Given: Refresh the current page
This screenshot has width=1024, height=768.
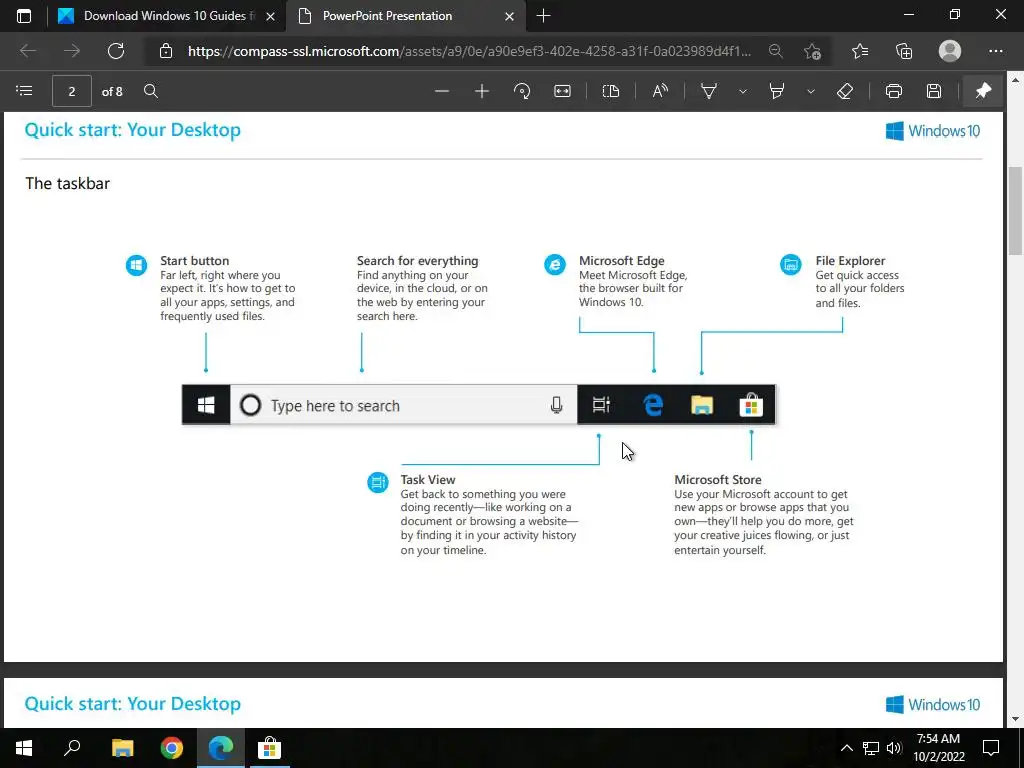Looking at the screenshot, I should (x=116, y=51).
